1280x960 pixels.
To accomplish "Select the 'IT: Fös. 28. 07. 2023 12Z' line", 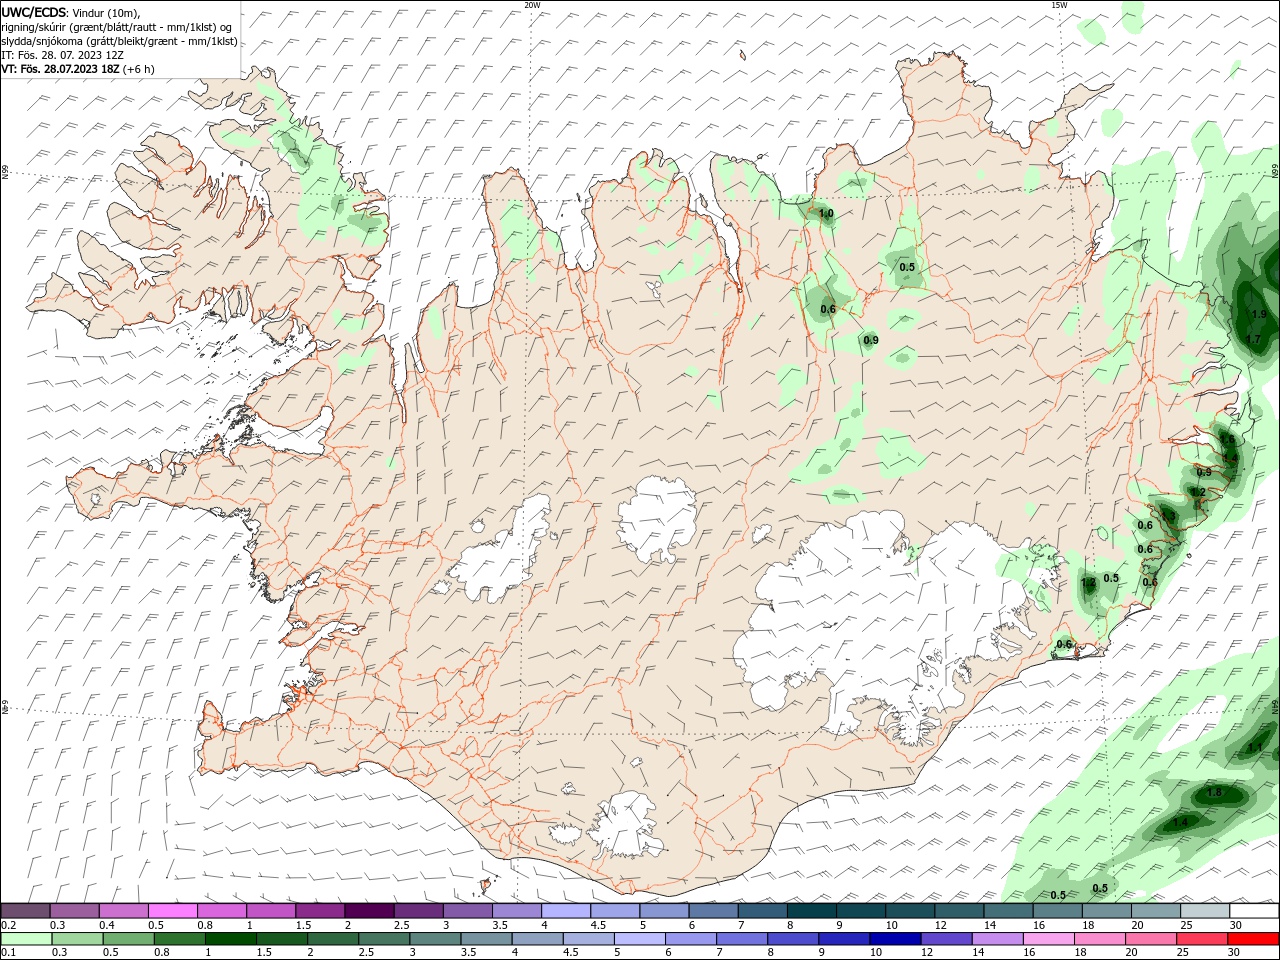I will (x=64, y=54).
